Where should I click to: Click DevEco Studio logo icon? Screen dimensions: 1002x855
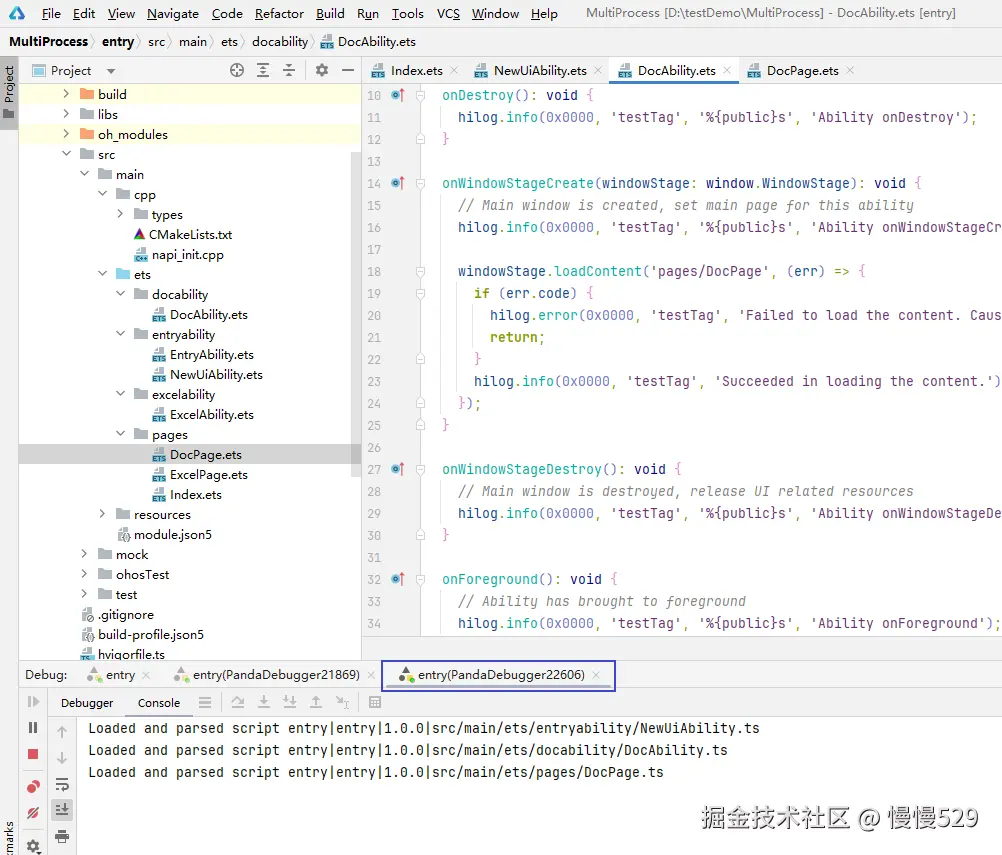17,13
